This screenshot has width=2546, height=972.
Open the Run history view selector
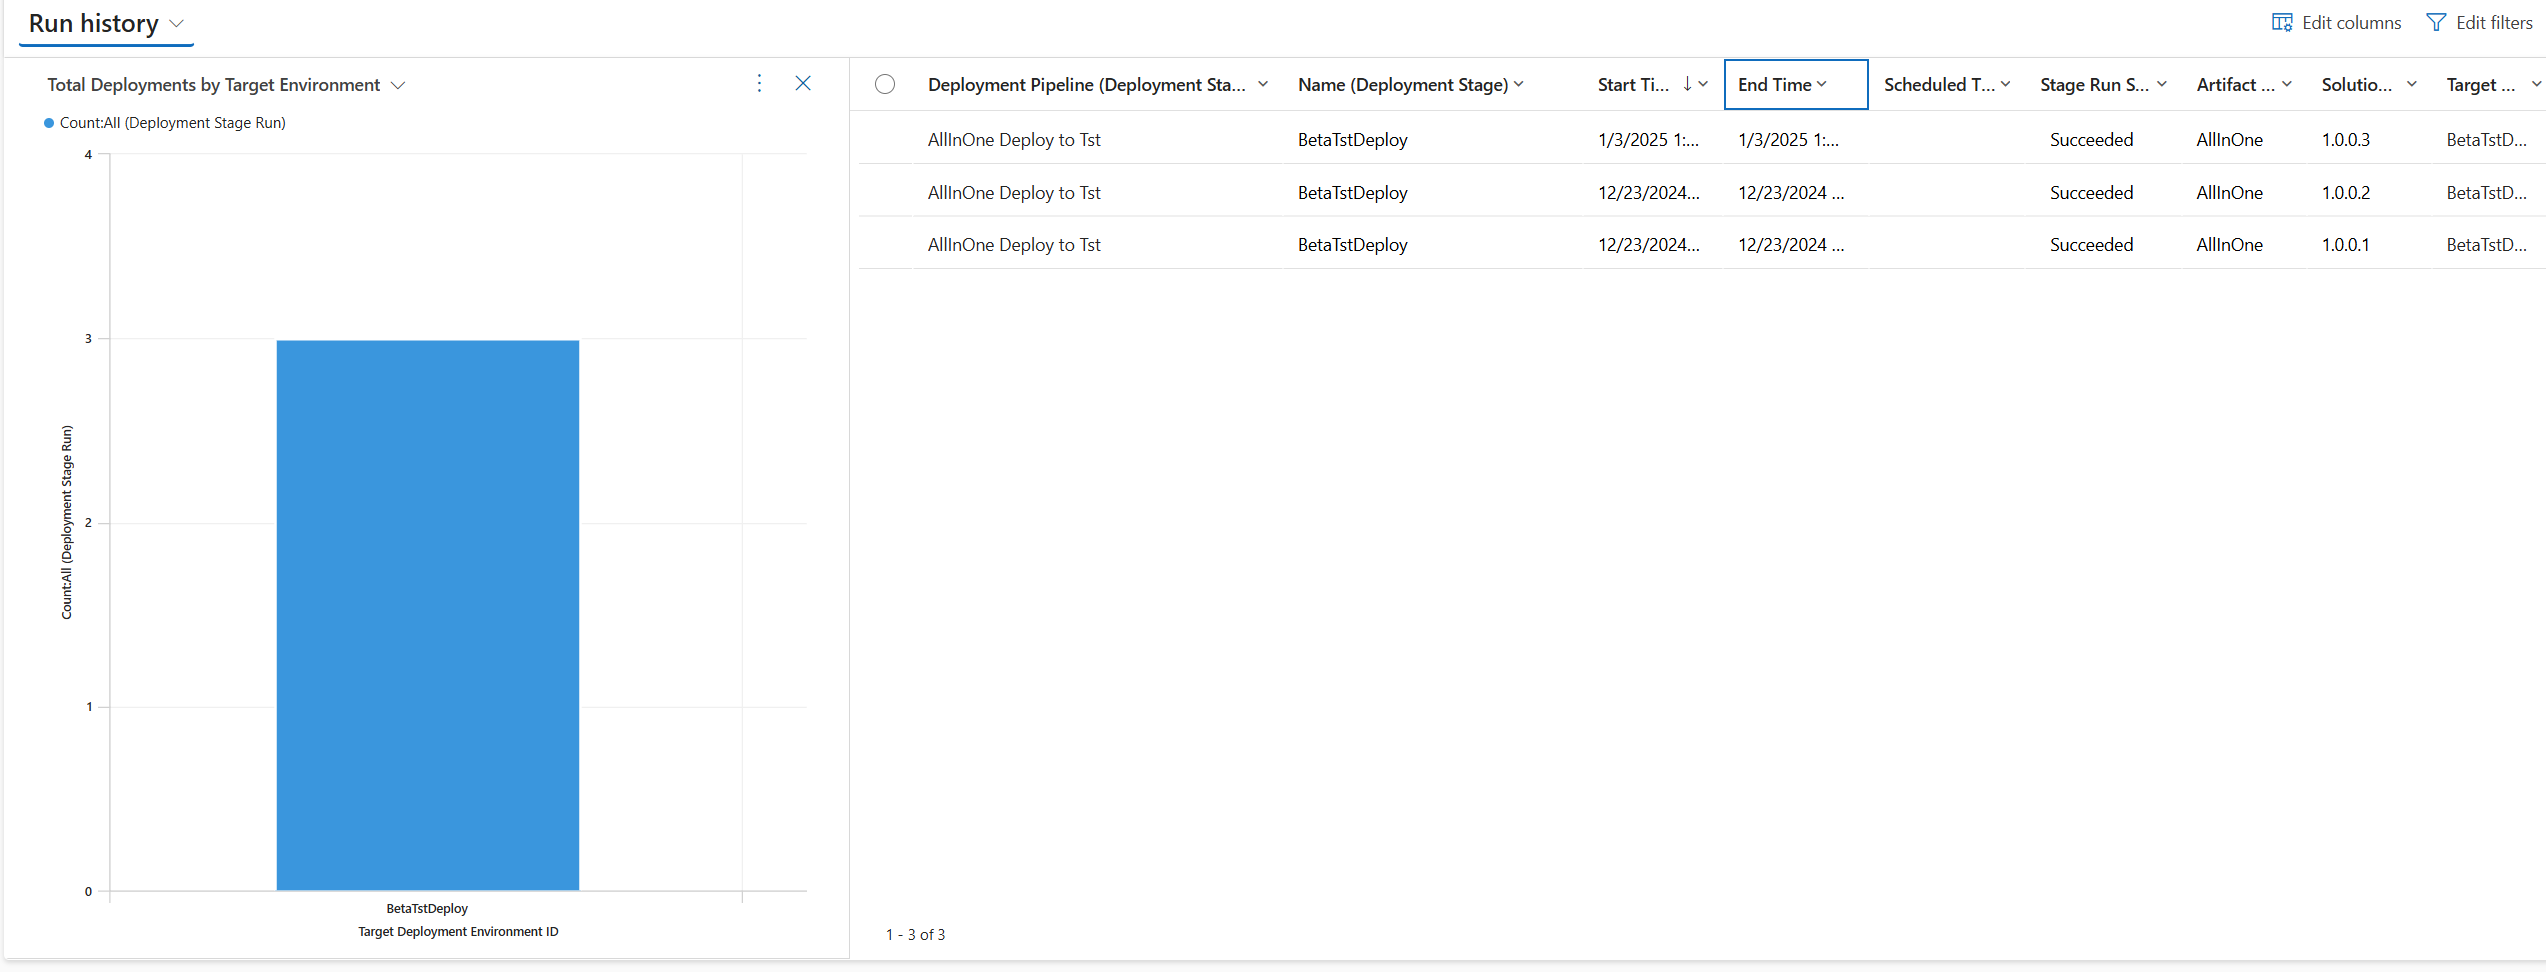click(106, 24)
